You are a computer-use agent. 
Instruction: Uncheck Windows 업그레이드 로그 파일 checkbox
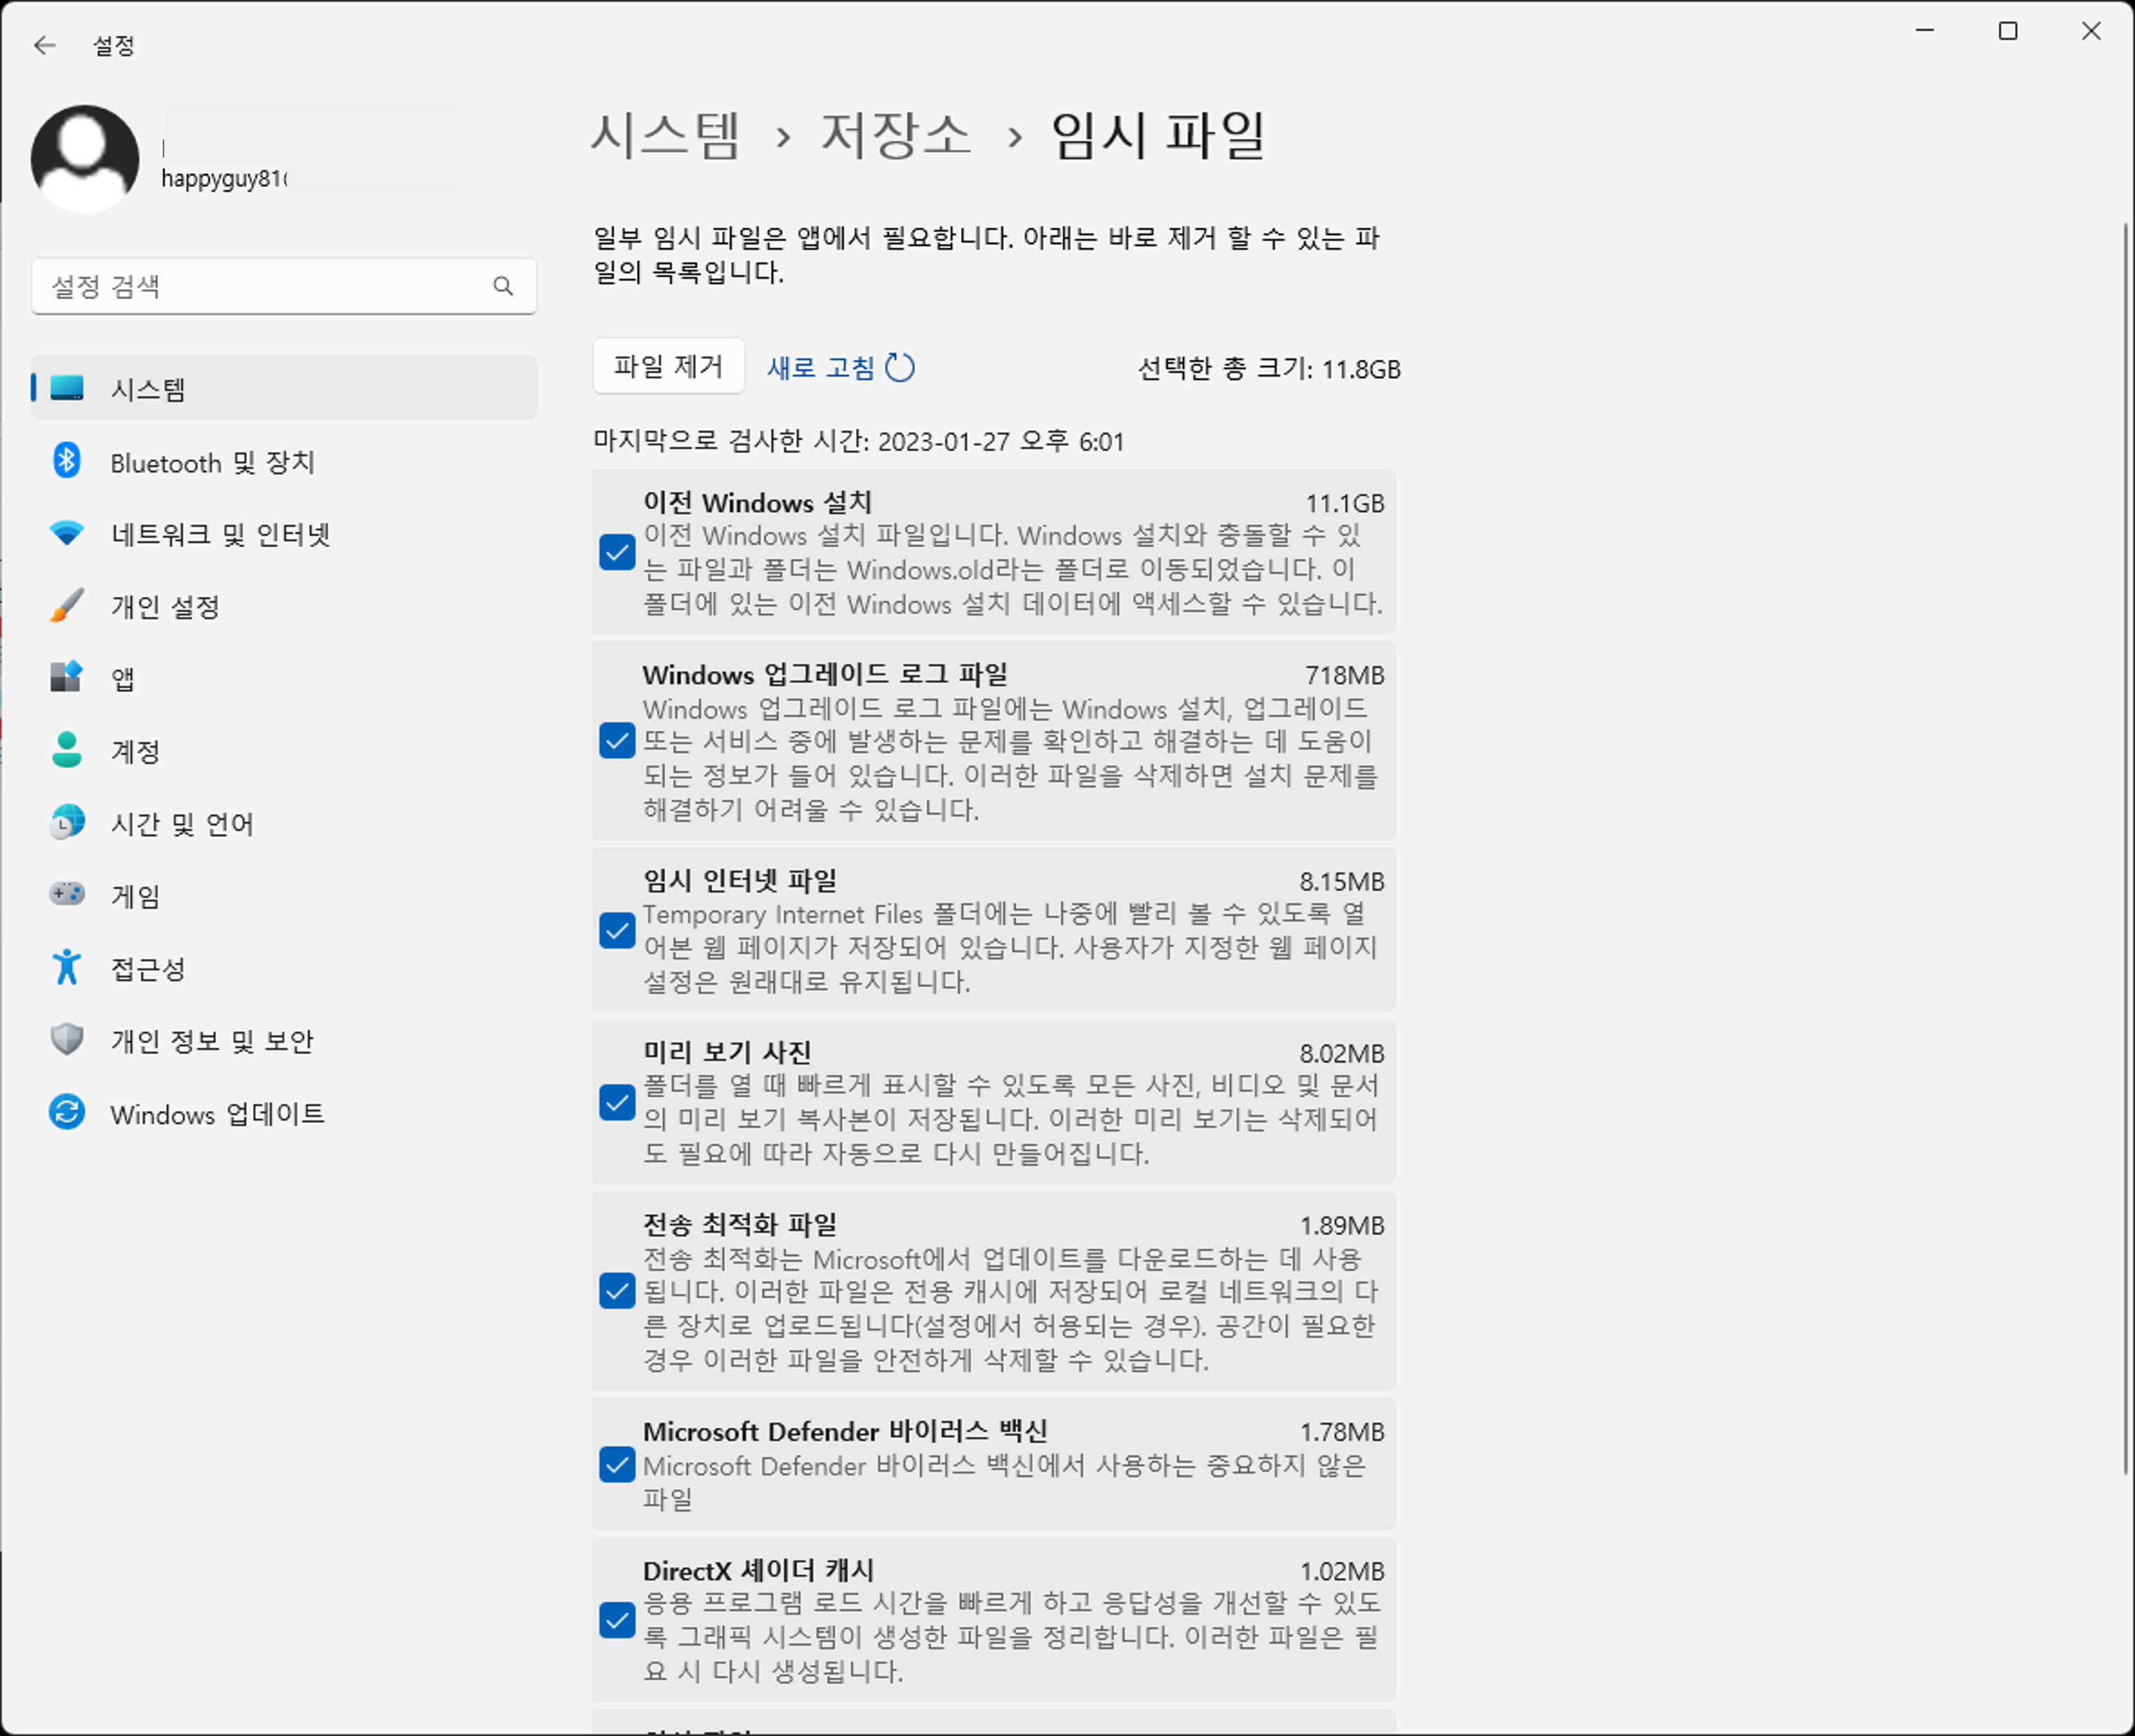coord(617,741)
